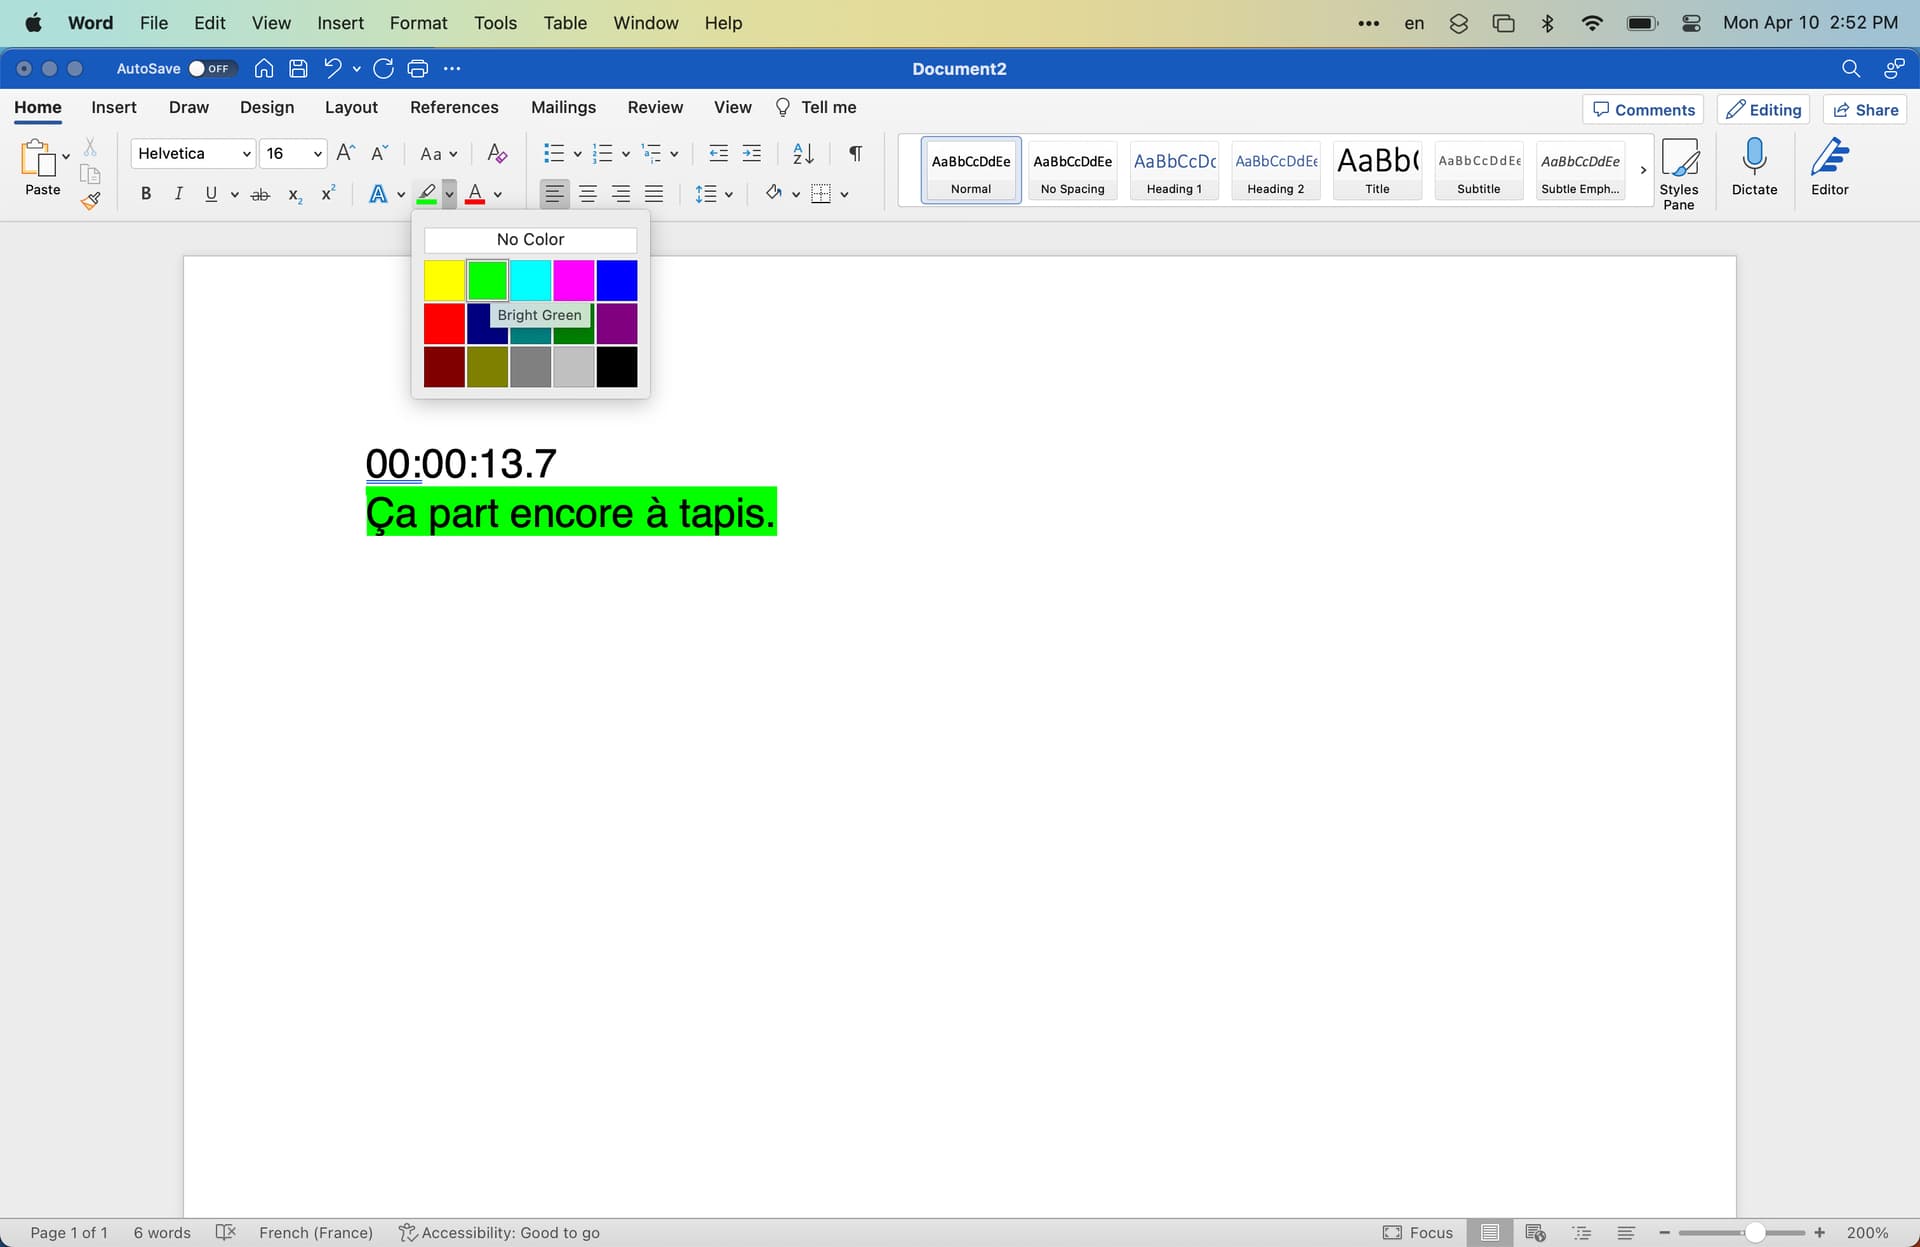The image size is (1920, 1247).
Task: Open the line spacing dropdown
Action: coord(714,194)
